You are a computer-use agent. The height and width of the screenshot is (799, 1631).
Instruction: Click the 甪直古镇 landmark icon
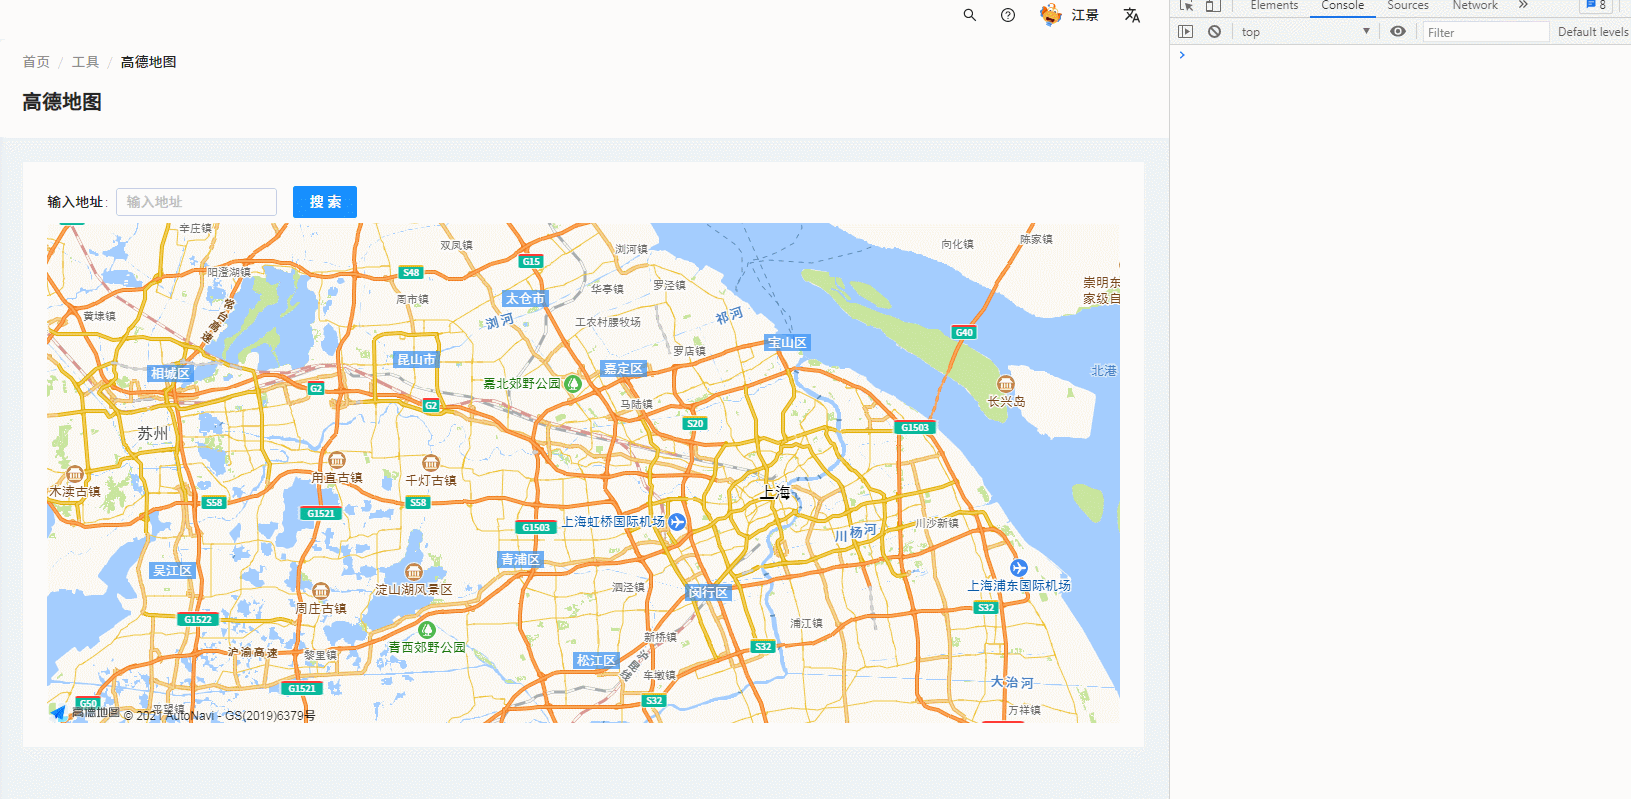point(337,460)
